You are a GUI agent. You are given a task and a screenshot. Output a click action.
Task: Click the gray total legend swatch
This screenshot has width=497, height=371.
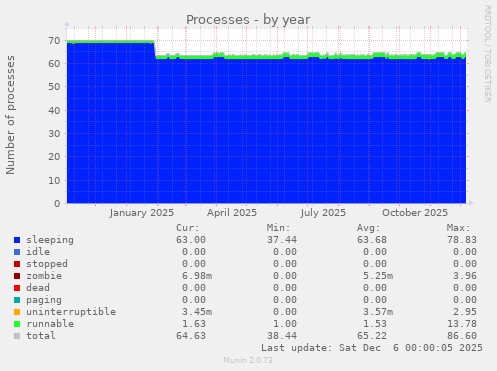(17, 336)
